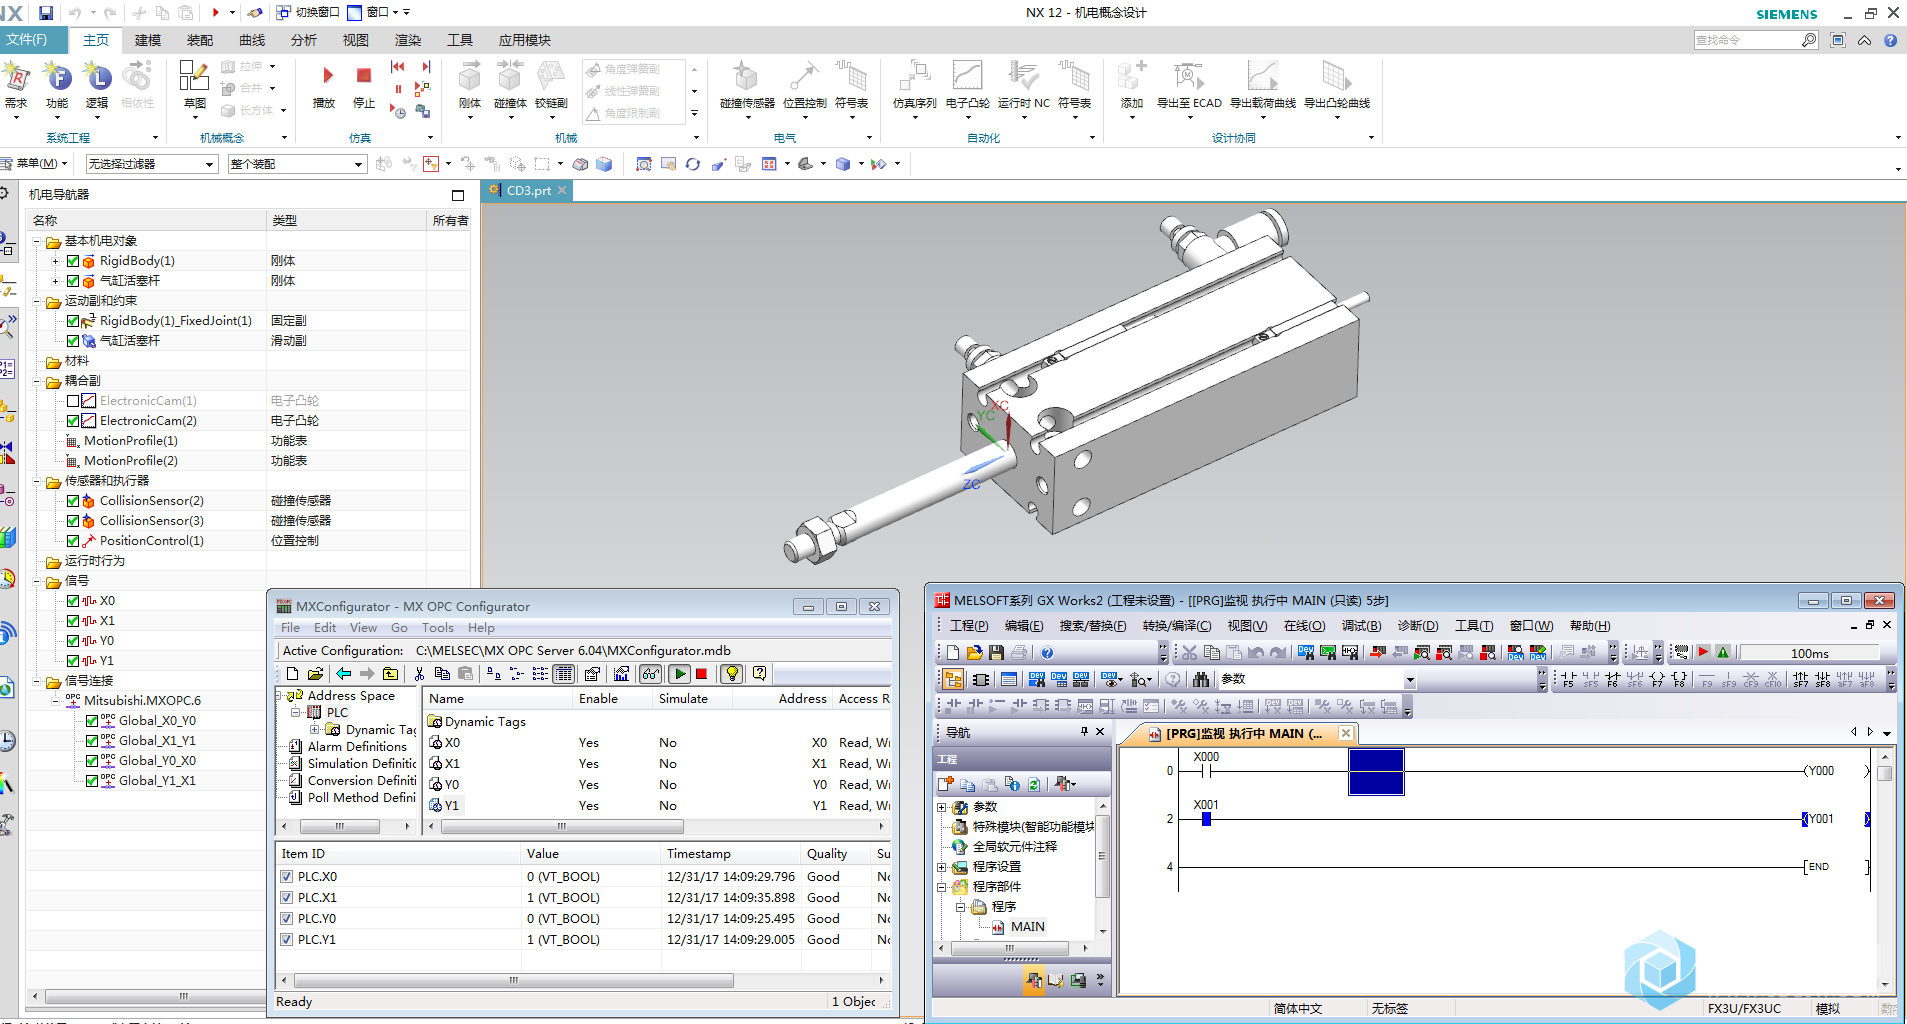Collapse the 信号 folder
The image size is (1907, 1024).
point(37,581)
